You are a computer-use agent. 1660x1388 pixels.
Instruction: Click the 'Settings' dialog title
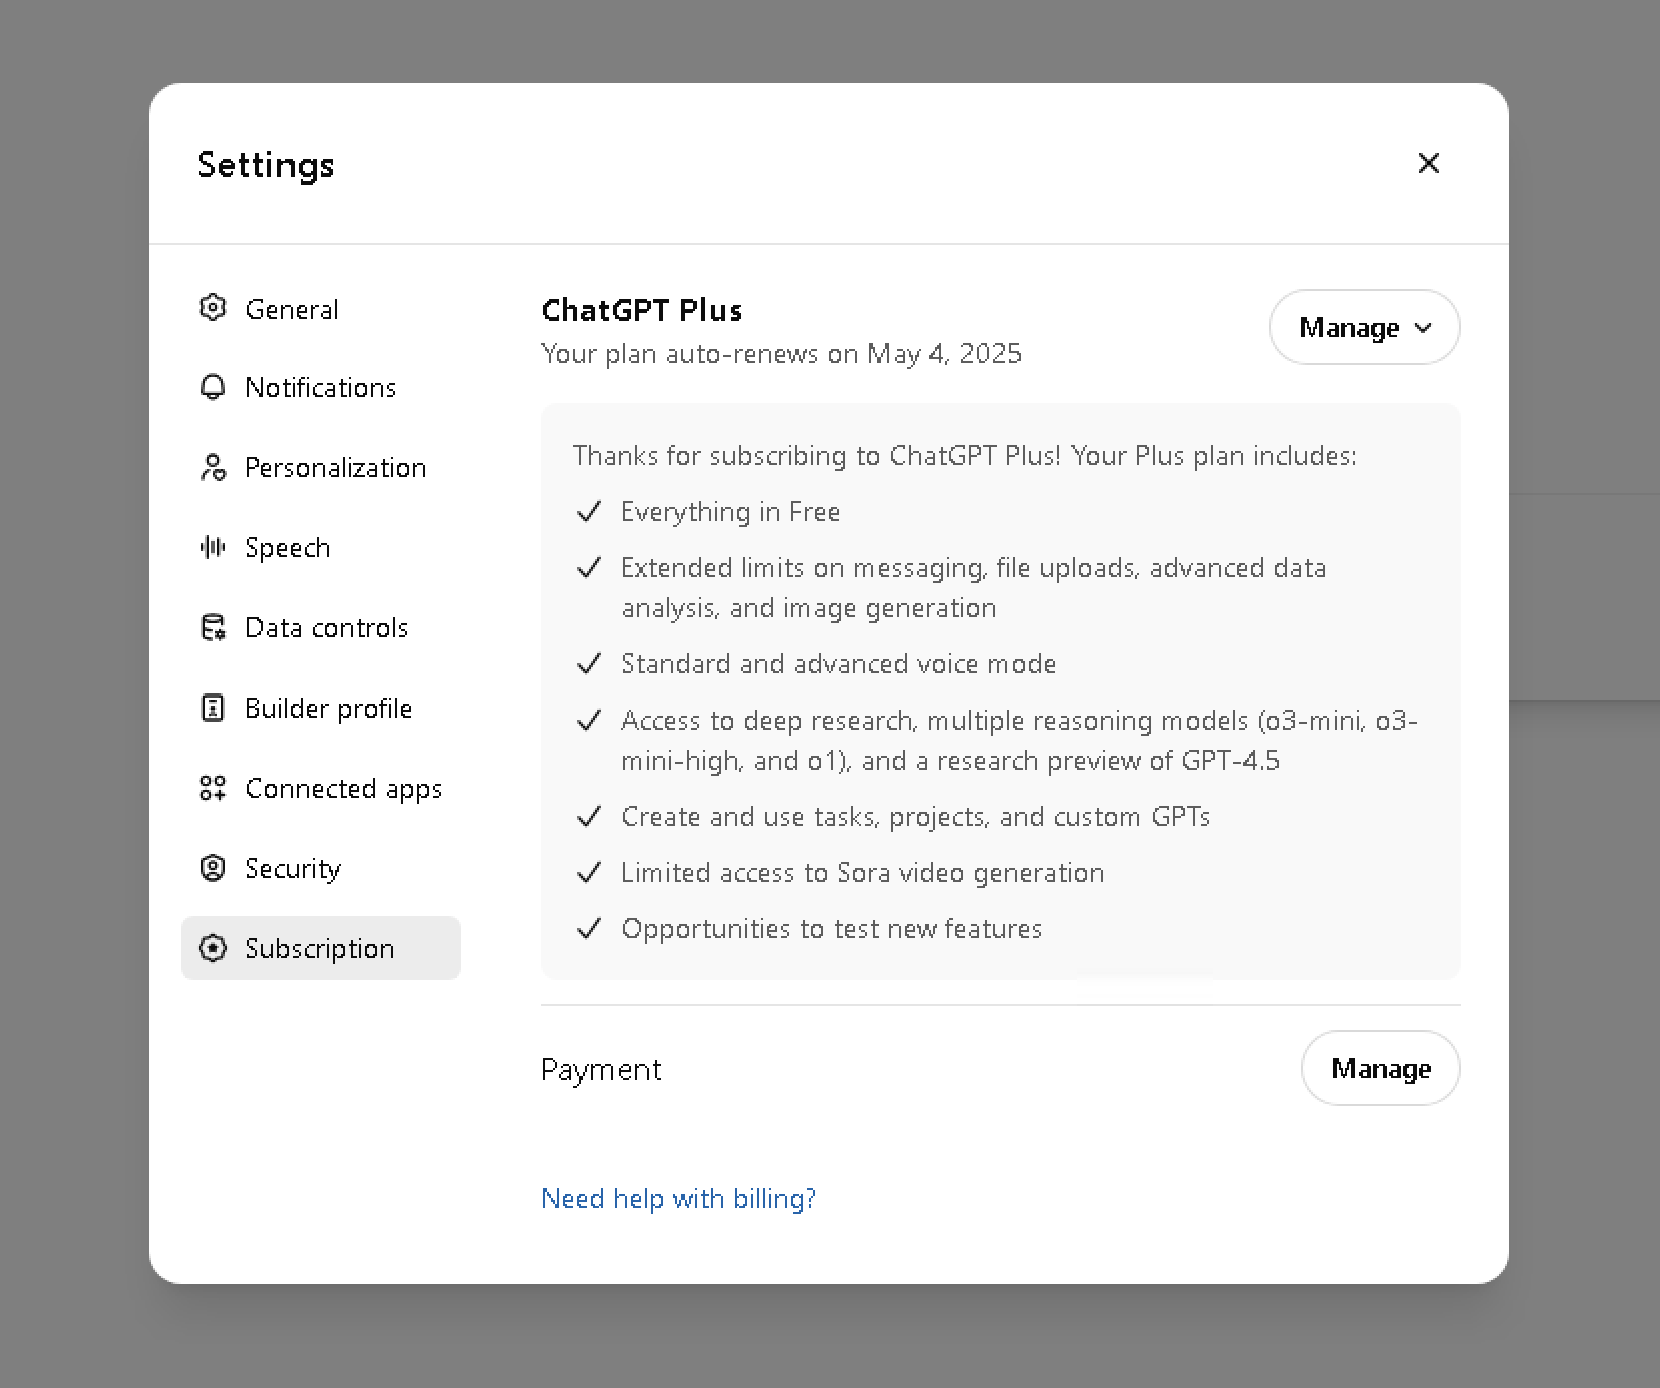(266, 165)
